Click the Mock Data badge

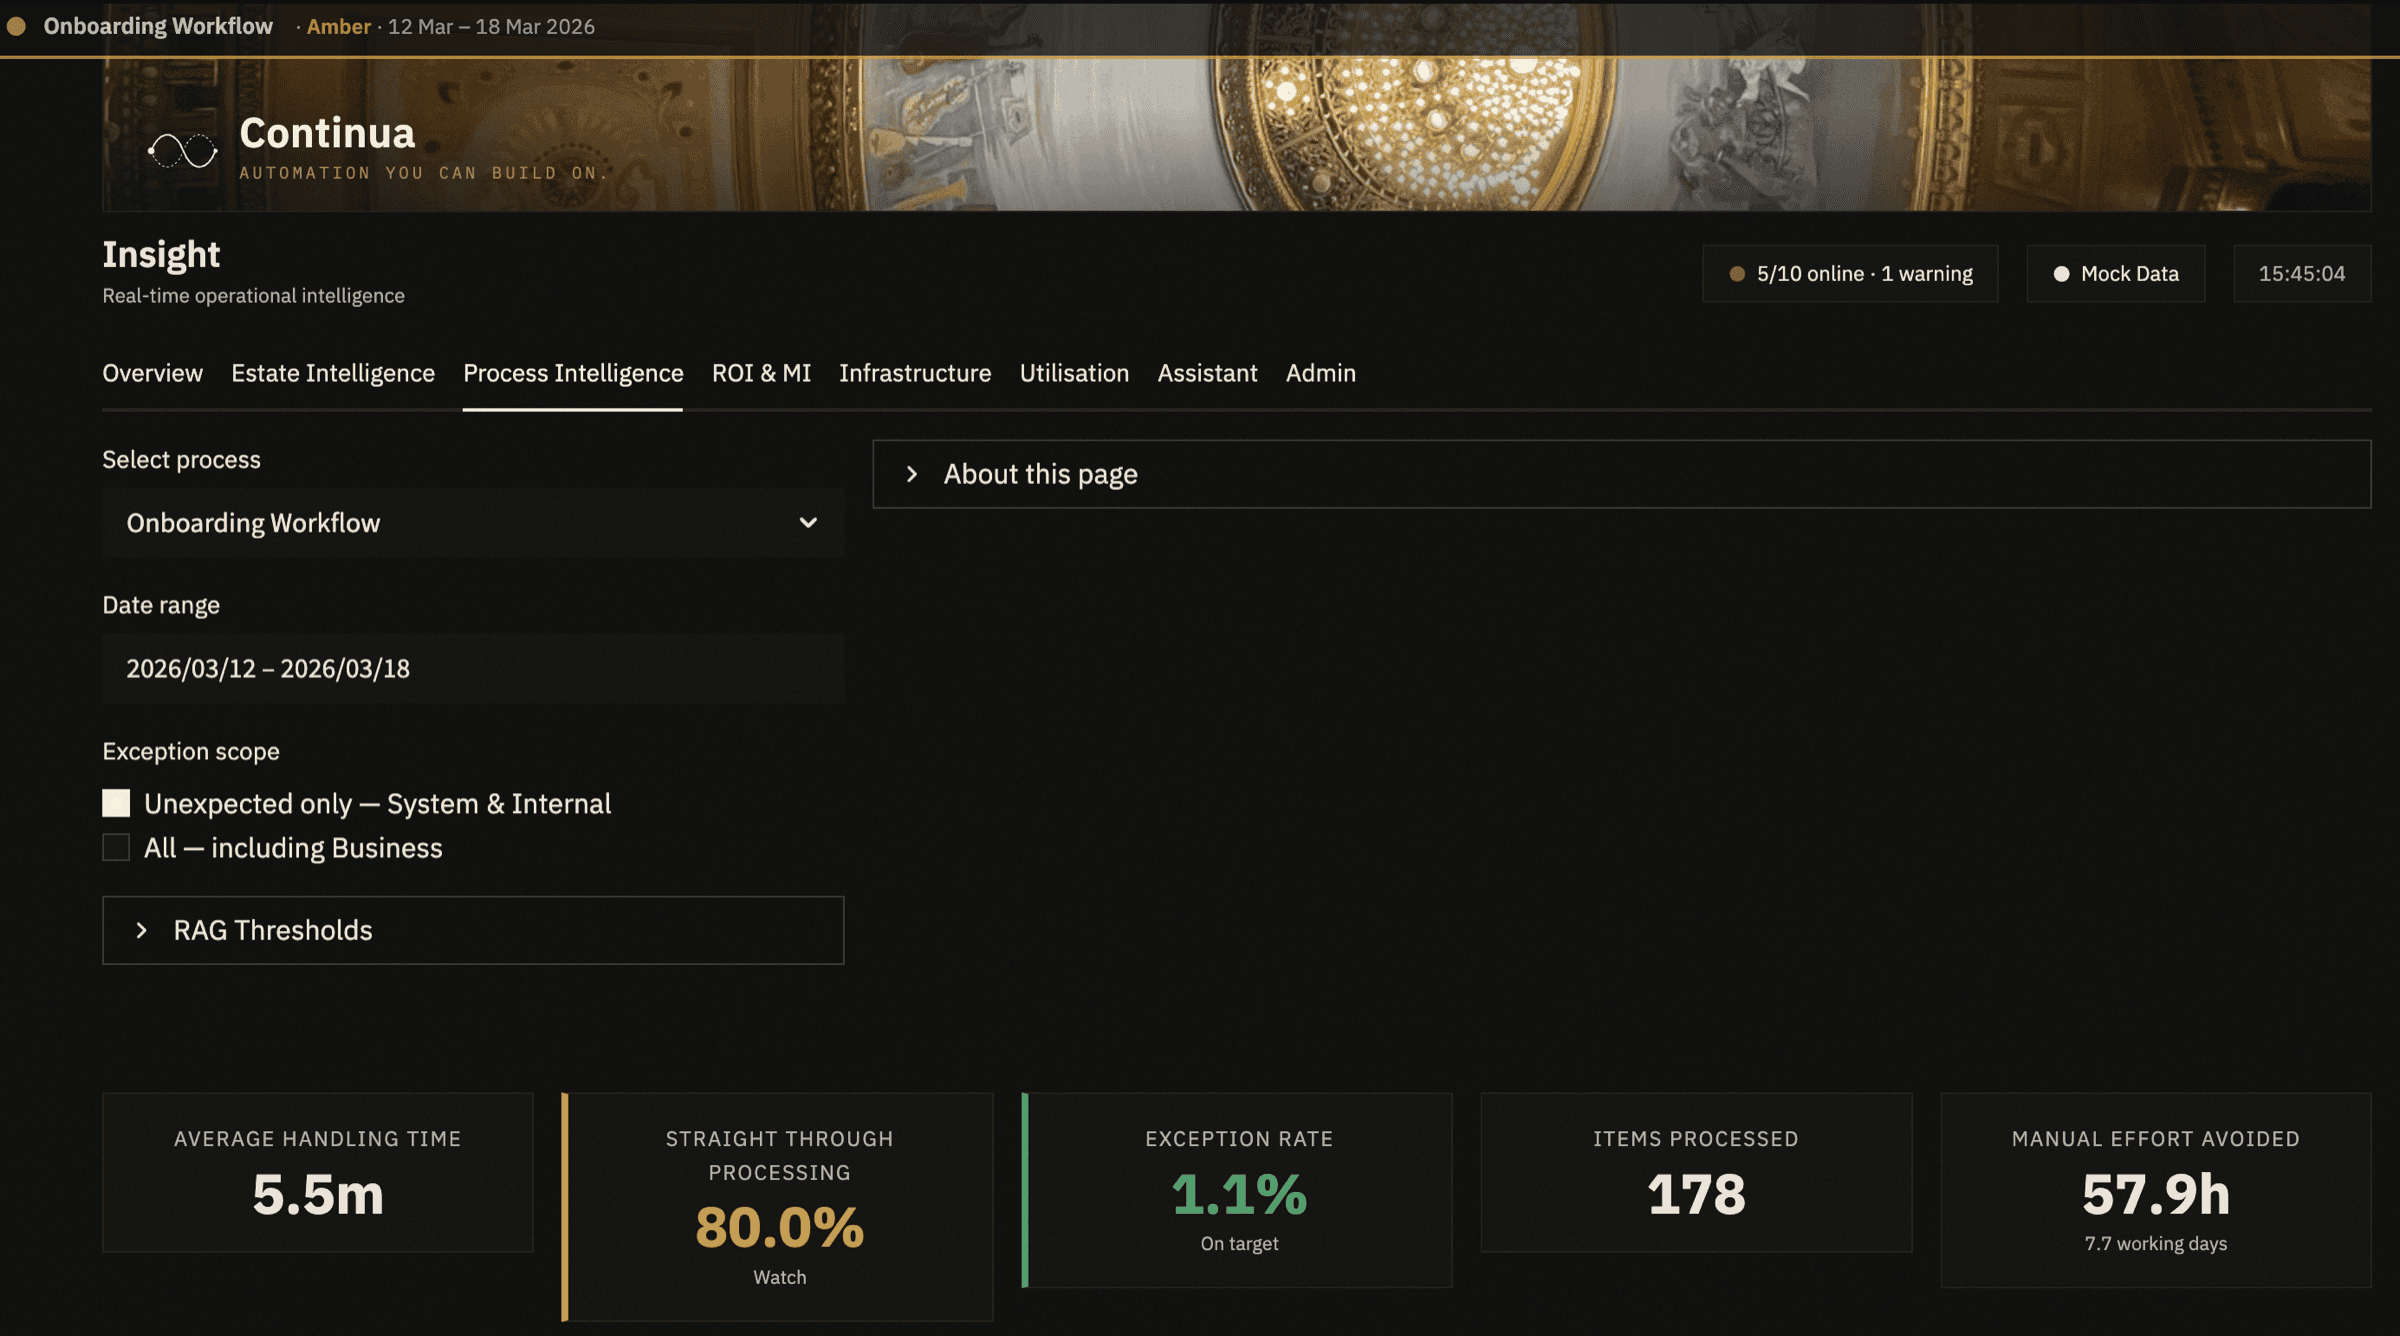pos(2116,274)
